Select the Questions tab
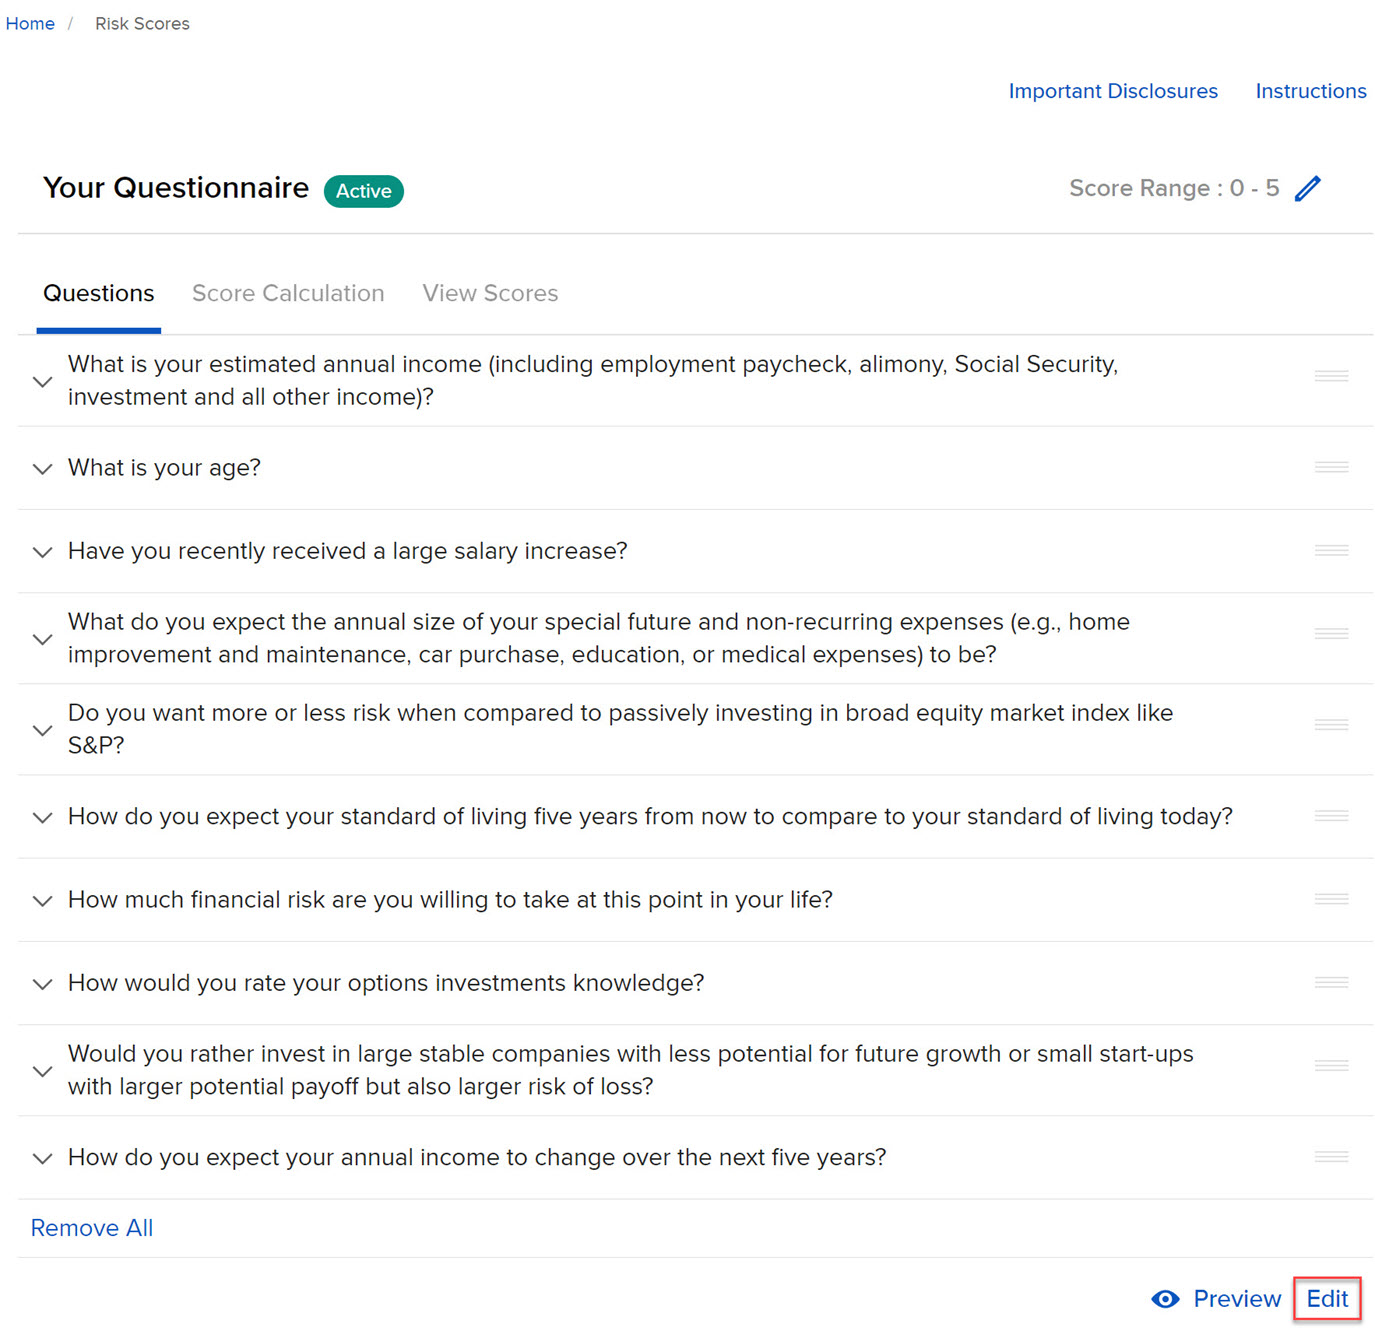The image size is (1375, 1331). (x=98, y=293)
